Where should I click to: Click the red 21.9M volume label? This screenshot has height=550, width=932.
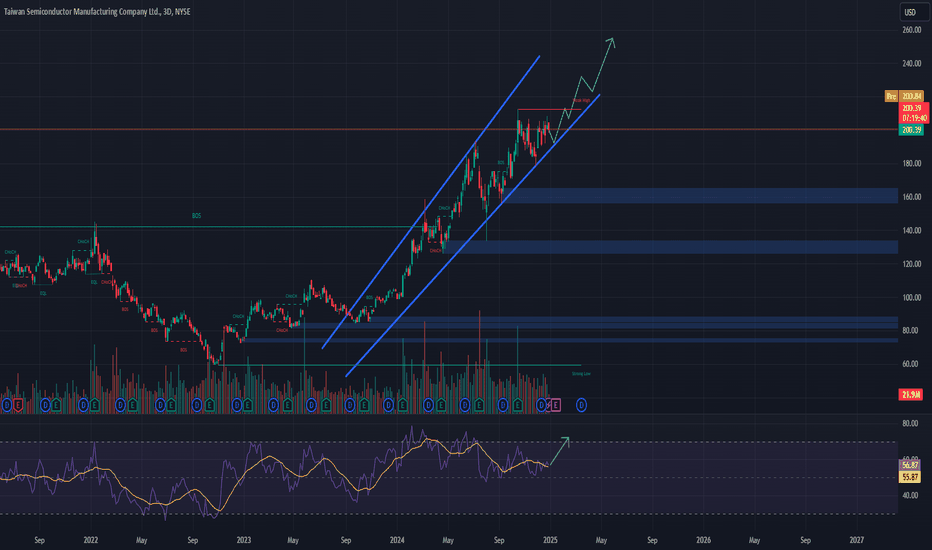(911, 394)
